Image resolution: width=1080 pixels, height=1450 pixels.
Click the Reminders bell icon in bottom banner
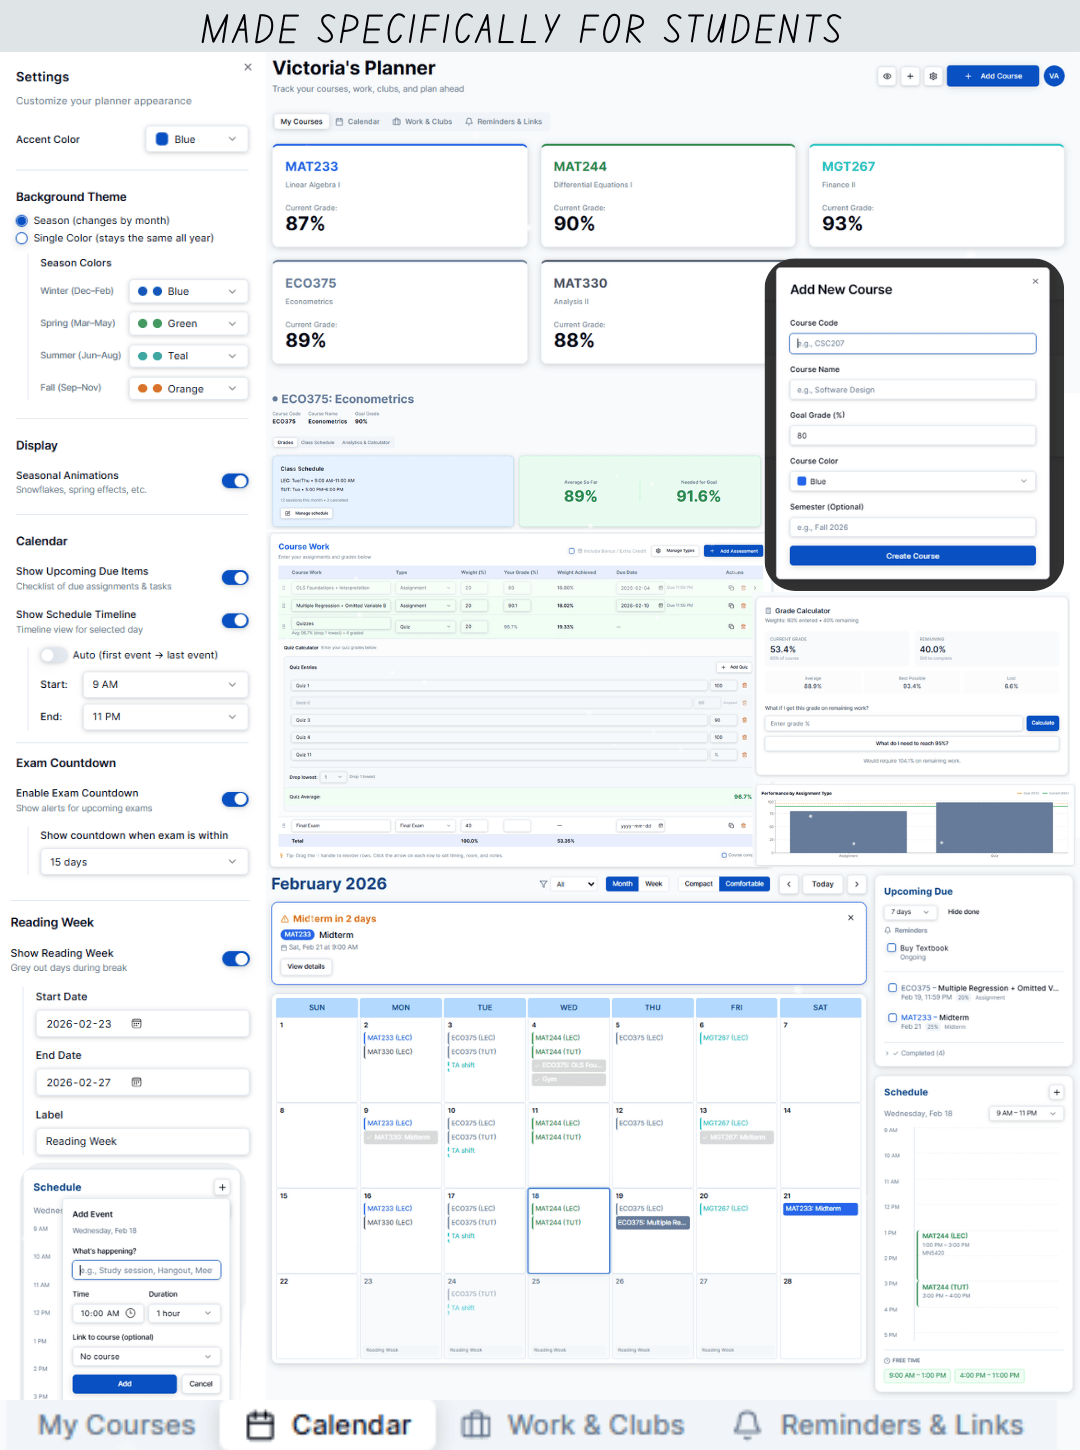pyautogui.click(x=747, y=1425)
